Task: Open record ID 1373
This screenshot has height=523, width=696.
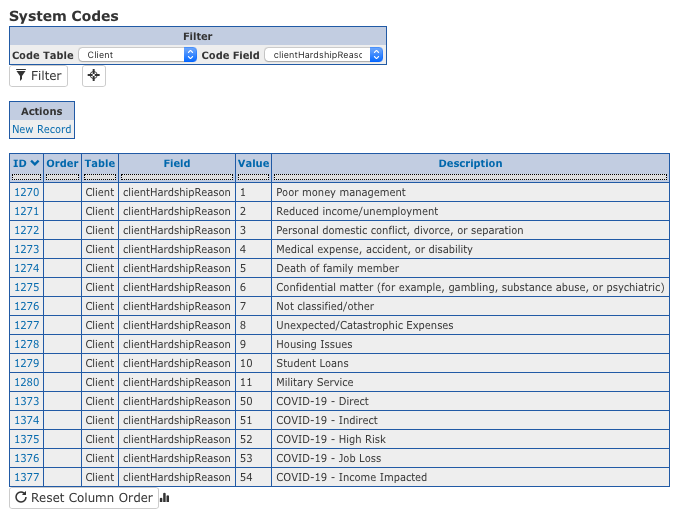Action: (27, 401)
